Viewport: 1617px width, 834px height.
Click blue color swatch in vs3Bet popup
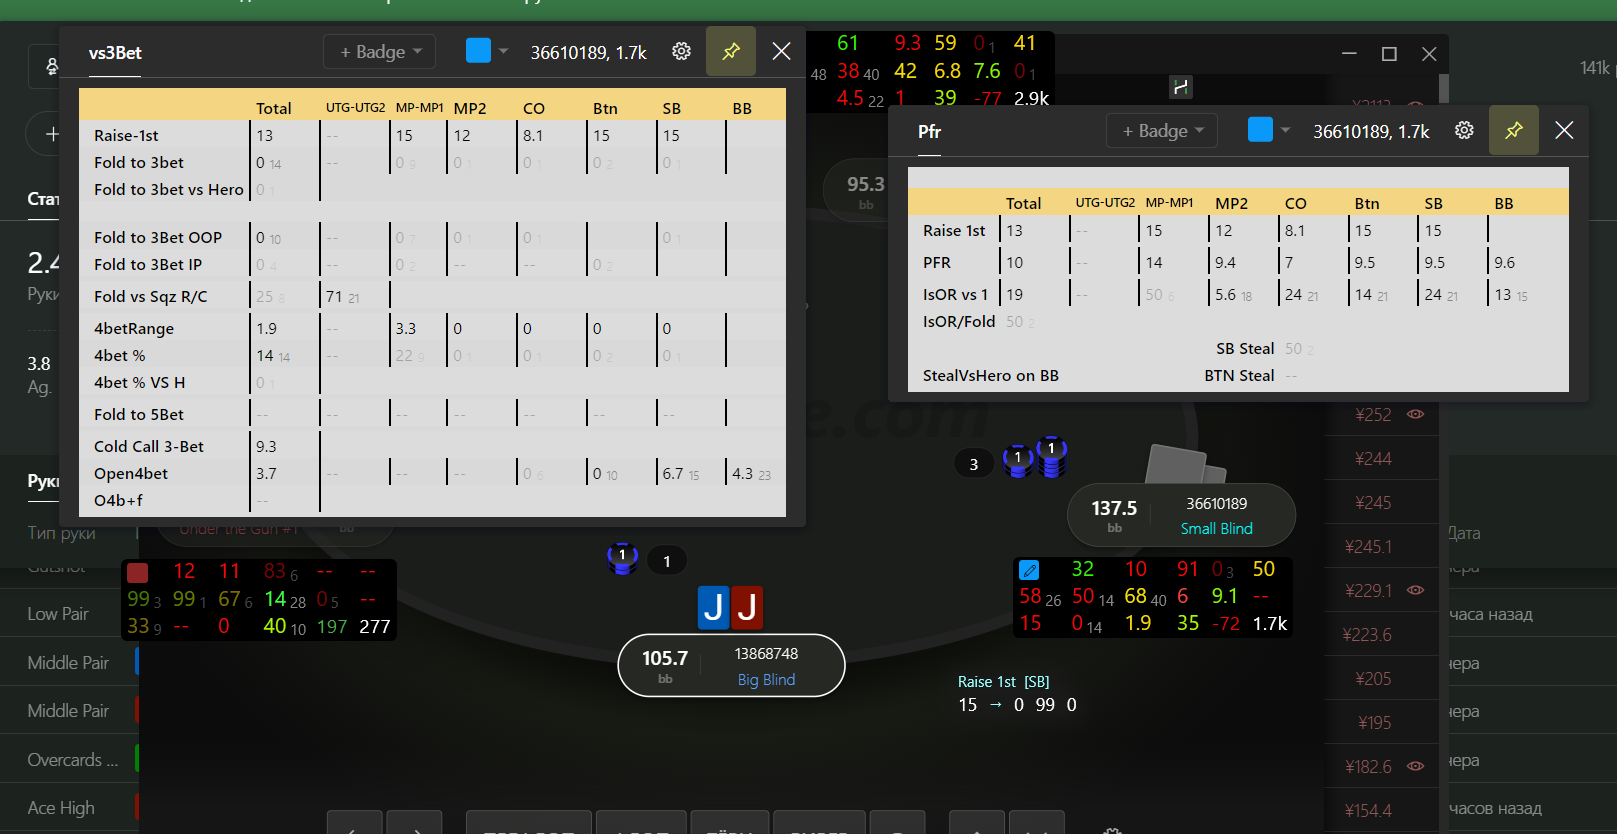[x=478, y=50]
